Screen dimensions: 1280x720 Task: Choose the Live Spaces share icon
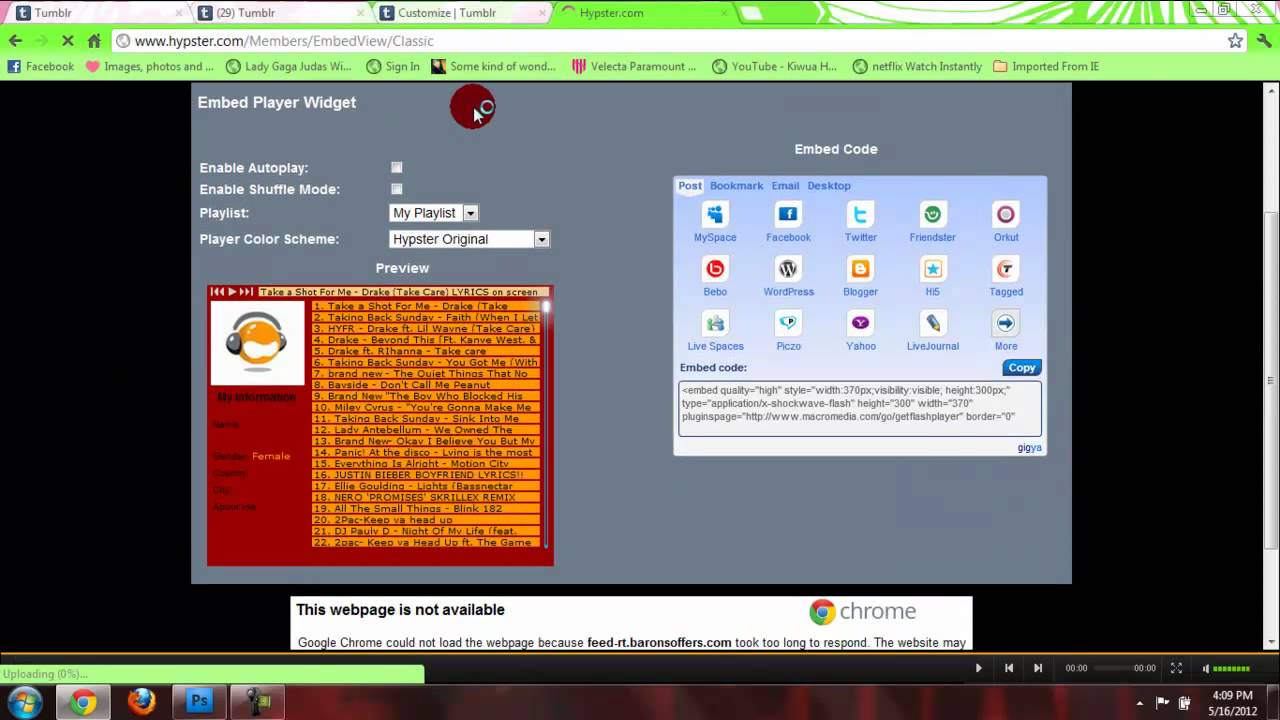715,322
